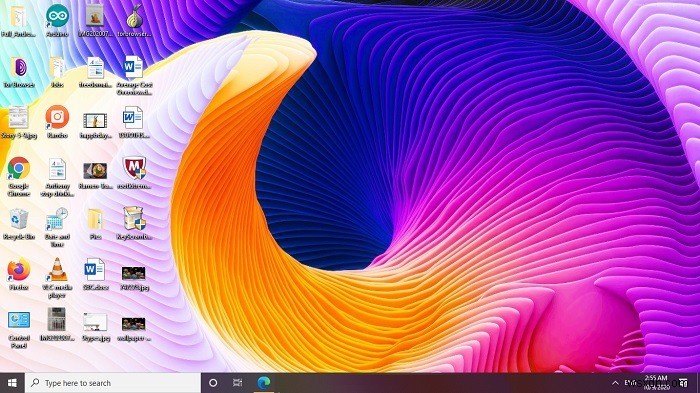Screen dimensions: 700x393
Task: Select the Skype.jpg image file
Action: click(95, 322)
